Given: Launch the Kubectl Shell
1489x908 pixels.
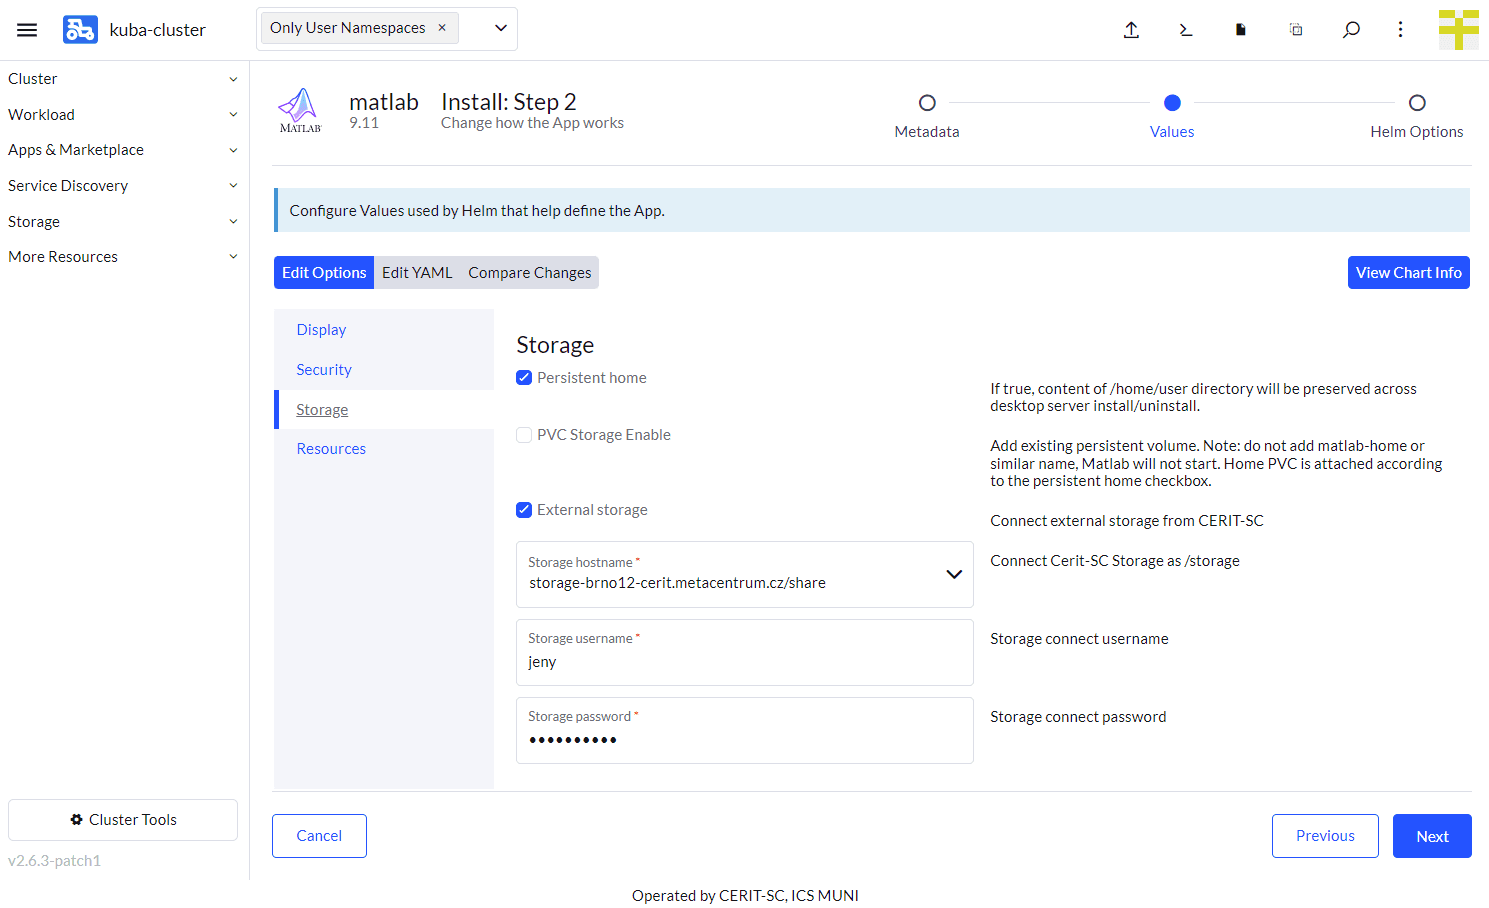Looking at the screenshot, I should click(1185, 30).
